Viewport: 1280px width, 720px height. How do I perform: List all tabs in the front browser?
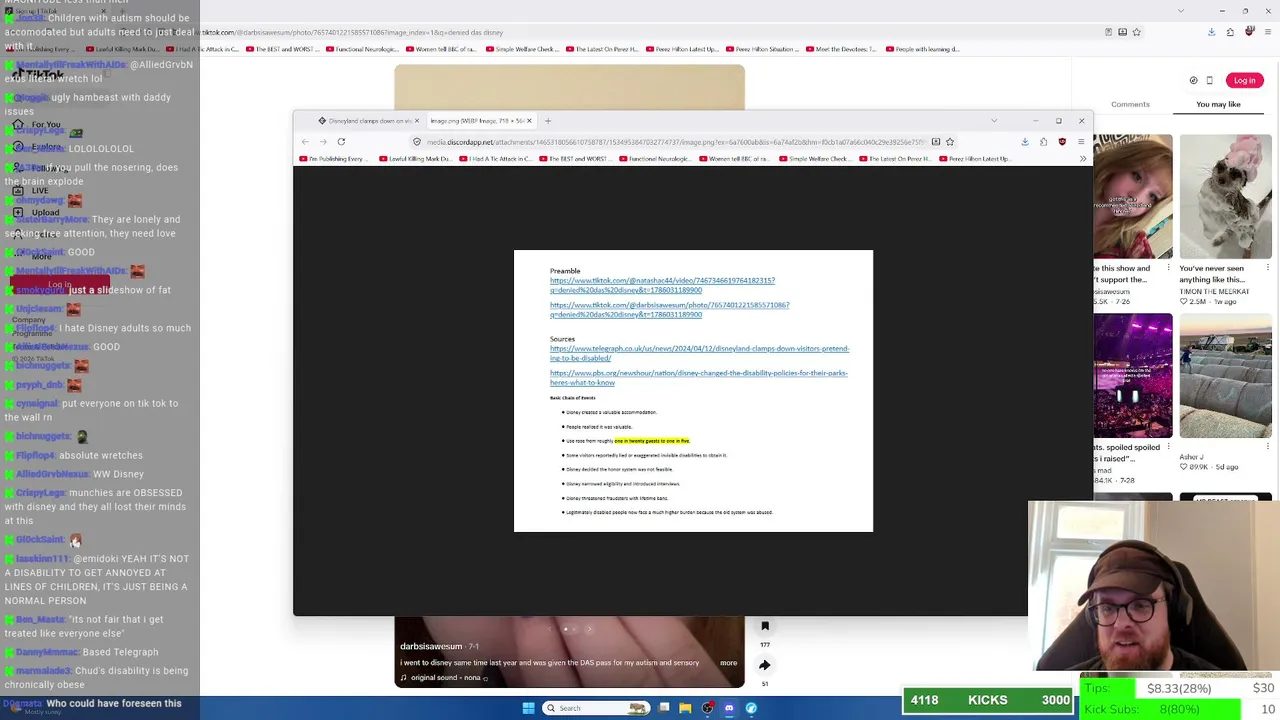pos(994,121)
